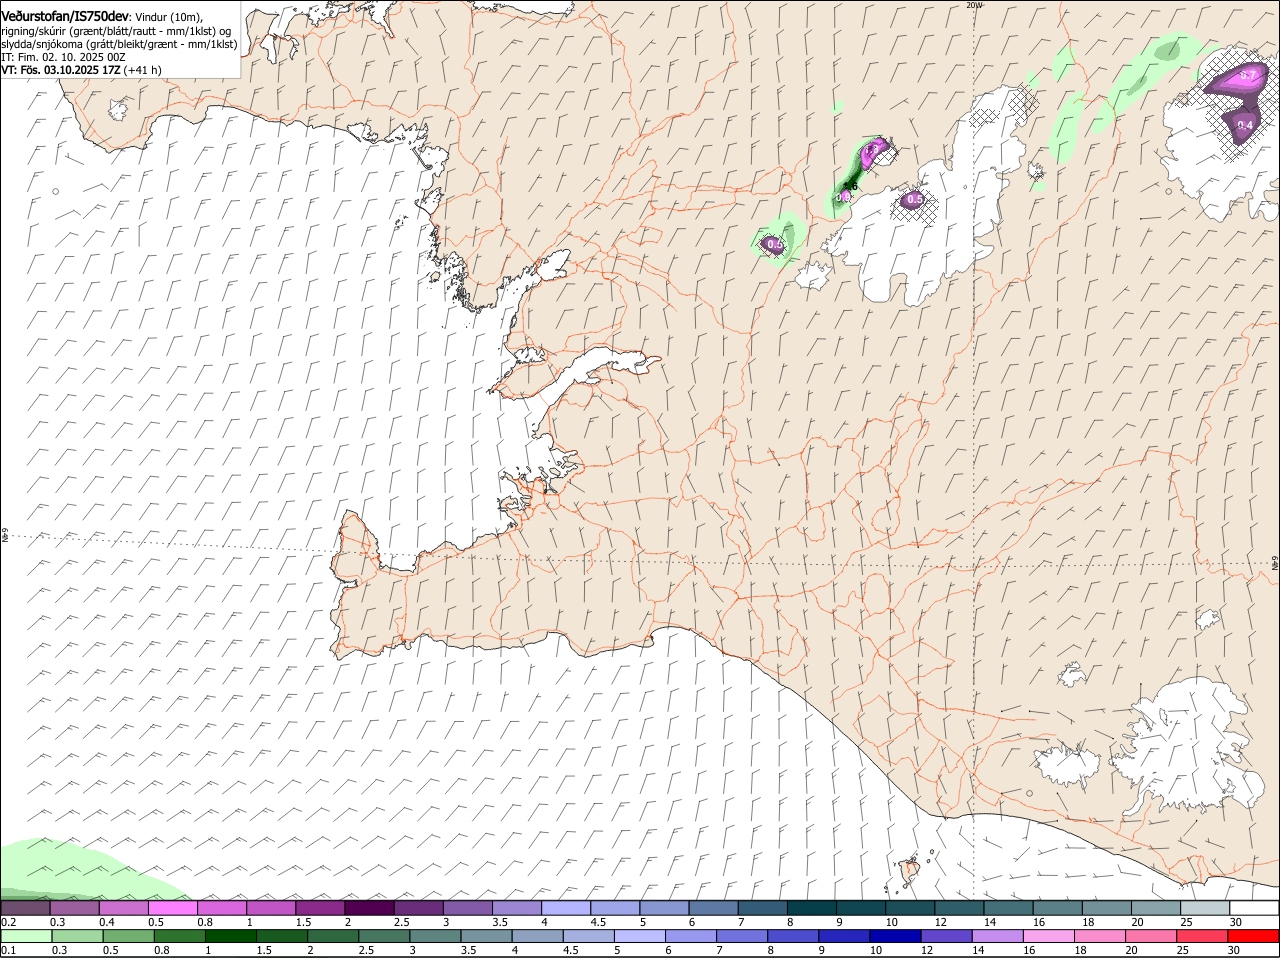The width and height of the screenshot is (1280, 958).
Task: Click the '20W' longitude label on the map
Action: click(974, 5)
